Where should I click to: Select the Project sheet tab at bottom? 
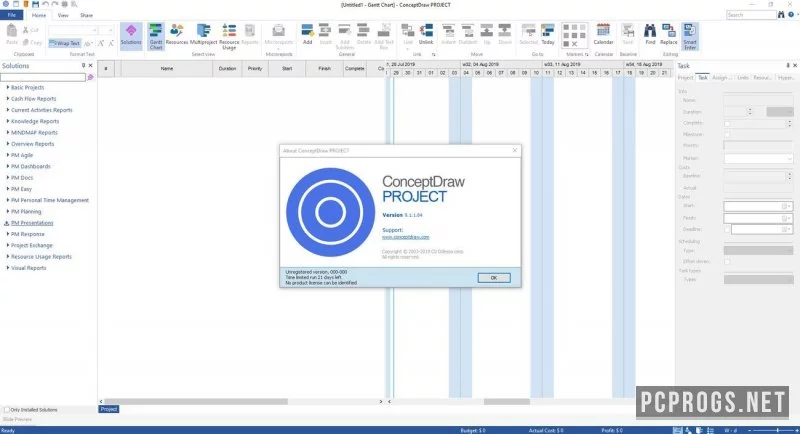click(x=108, y=409)
